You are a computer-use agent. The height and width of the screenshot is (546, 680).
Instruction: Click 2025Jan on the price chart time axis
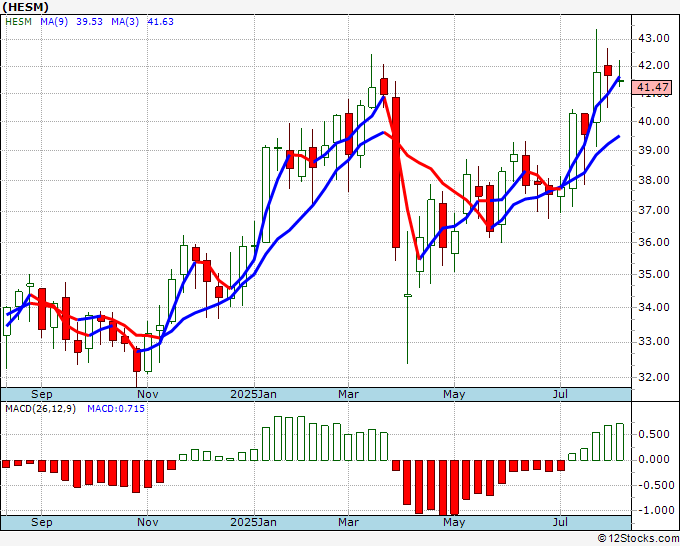(x=253, y=394)
